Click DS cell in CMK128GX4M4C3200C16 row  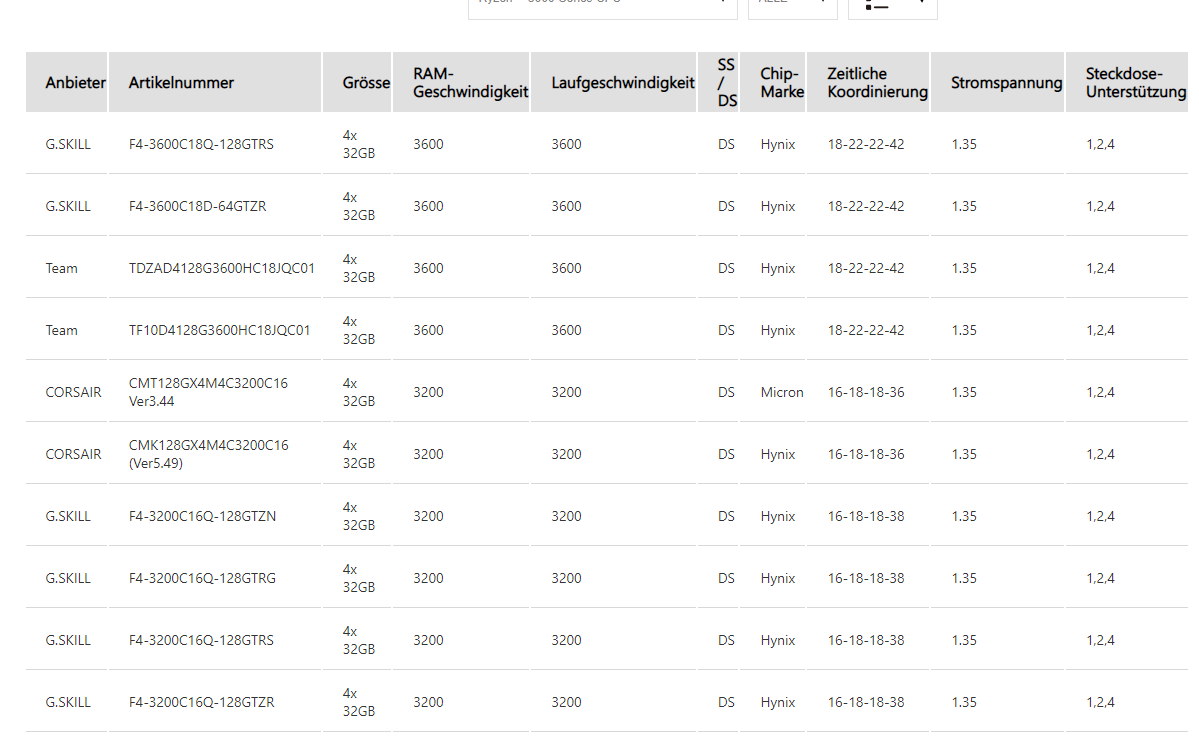pos(726,454)
